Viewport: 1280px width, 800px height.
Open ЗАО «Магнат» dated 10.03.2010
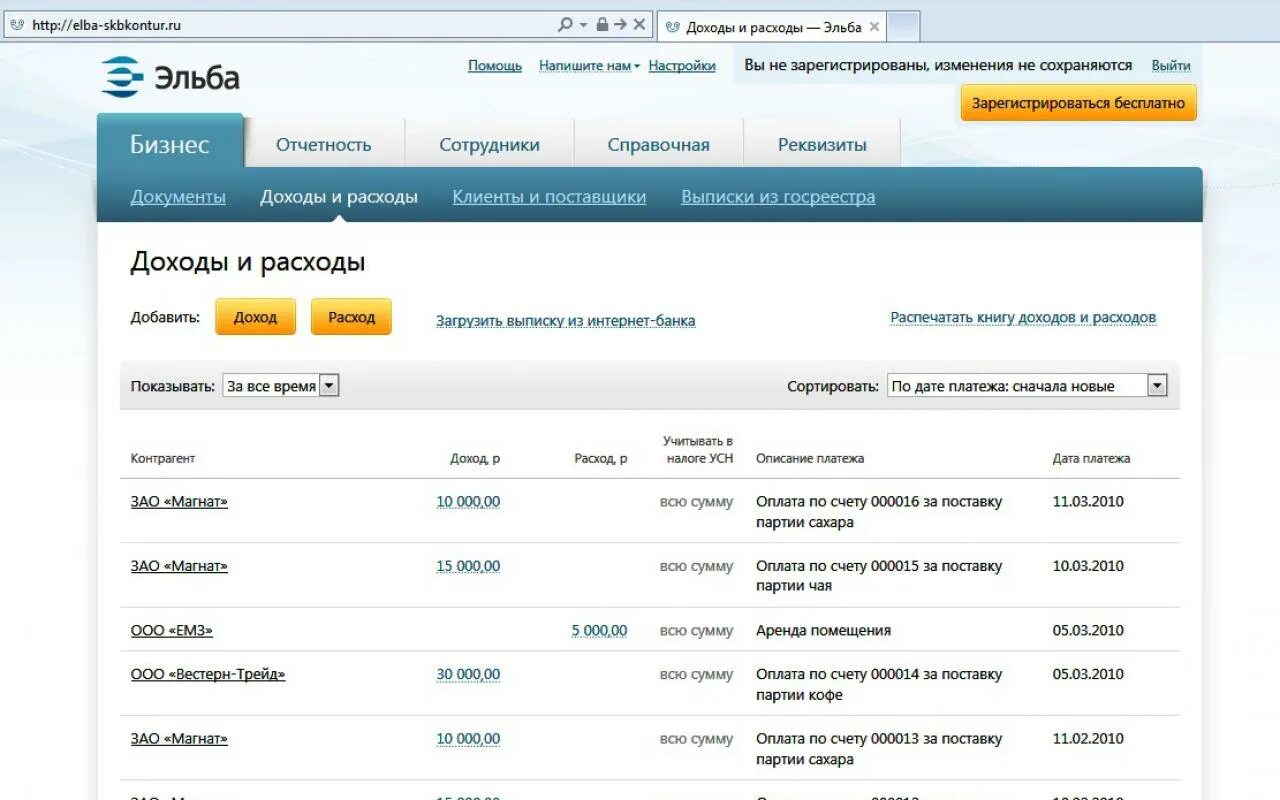[x=179, y=566]
